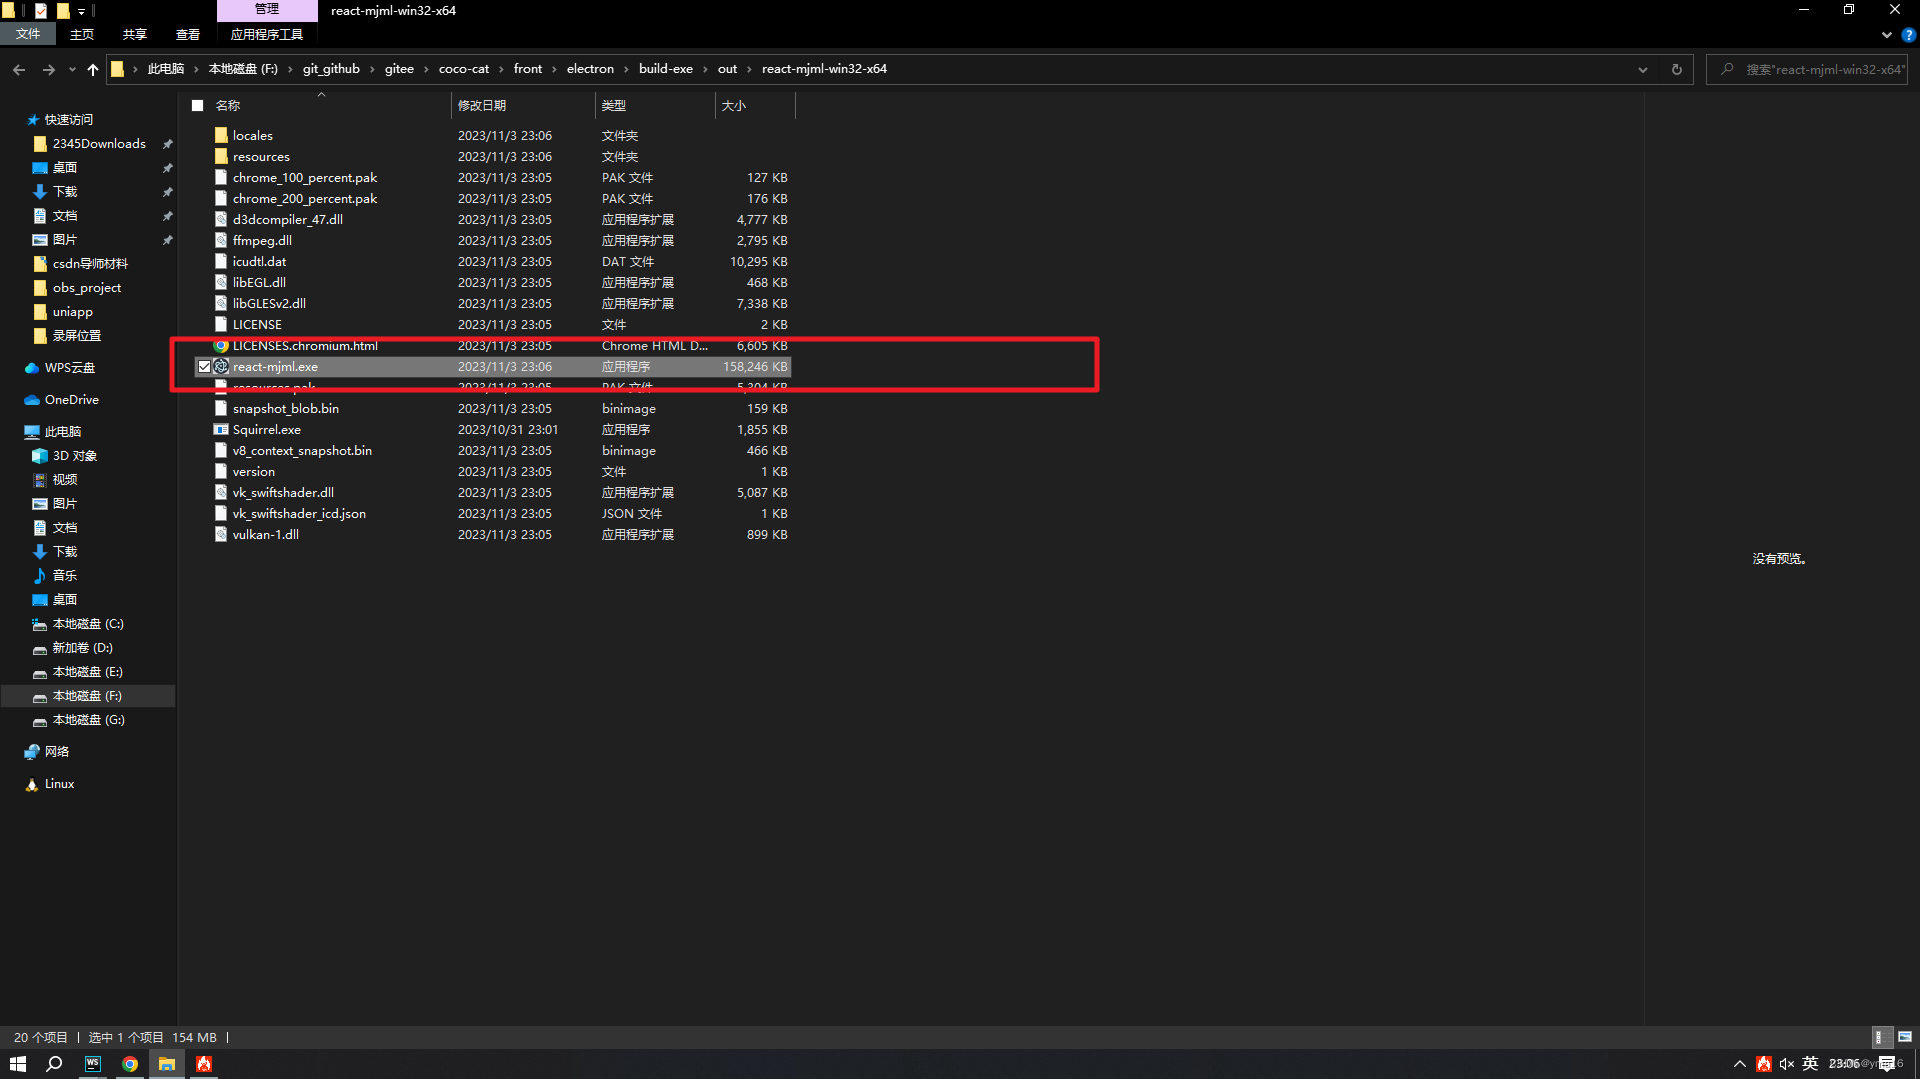The height and width of the screenshot is (1079, 1920).
Task: Sort by the 大小 column header
Action: (x=755, y=106)
